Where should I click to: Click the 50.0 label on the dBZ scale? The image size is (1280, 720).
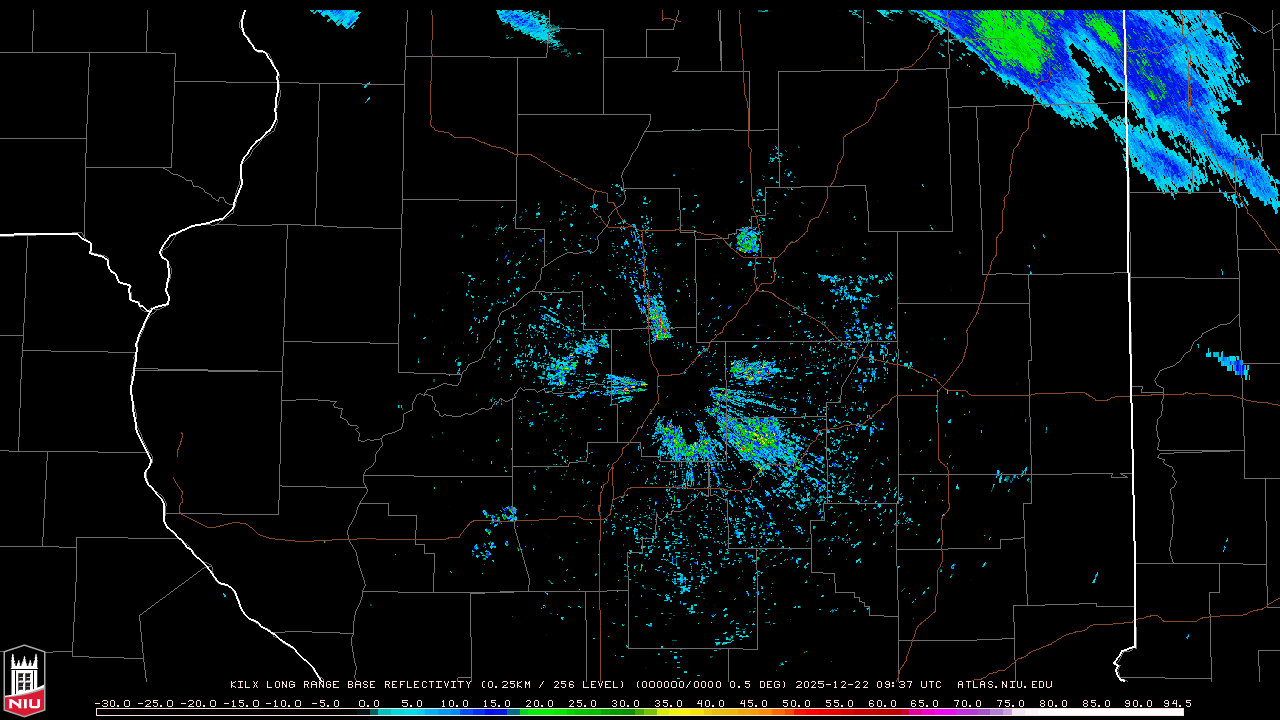(x=796, y=703)
